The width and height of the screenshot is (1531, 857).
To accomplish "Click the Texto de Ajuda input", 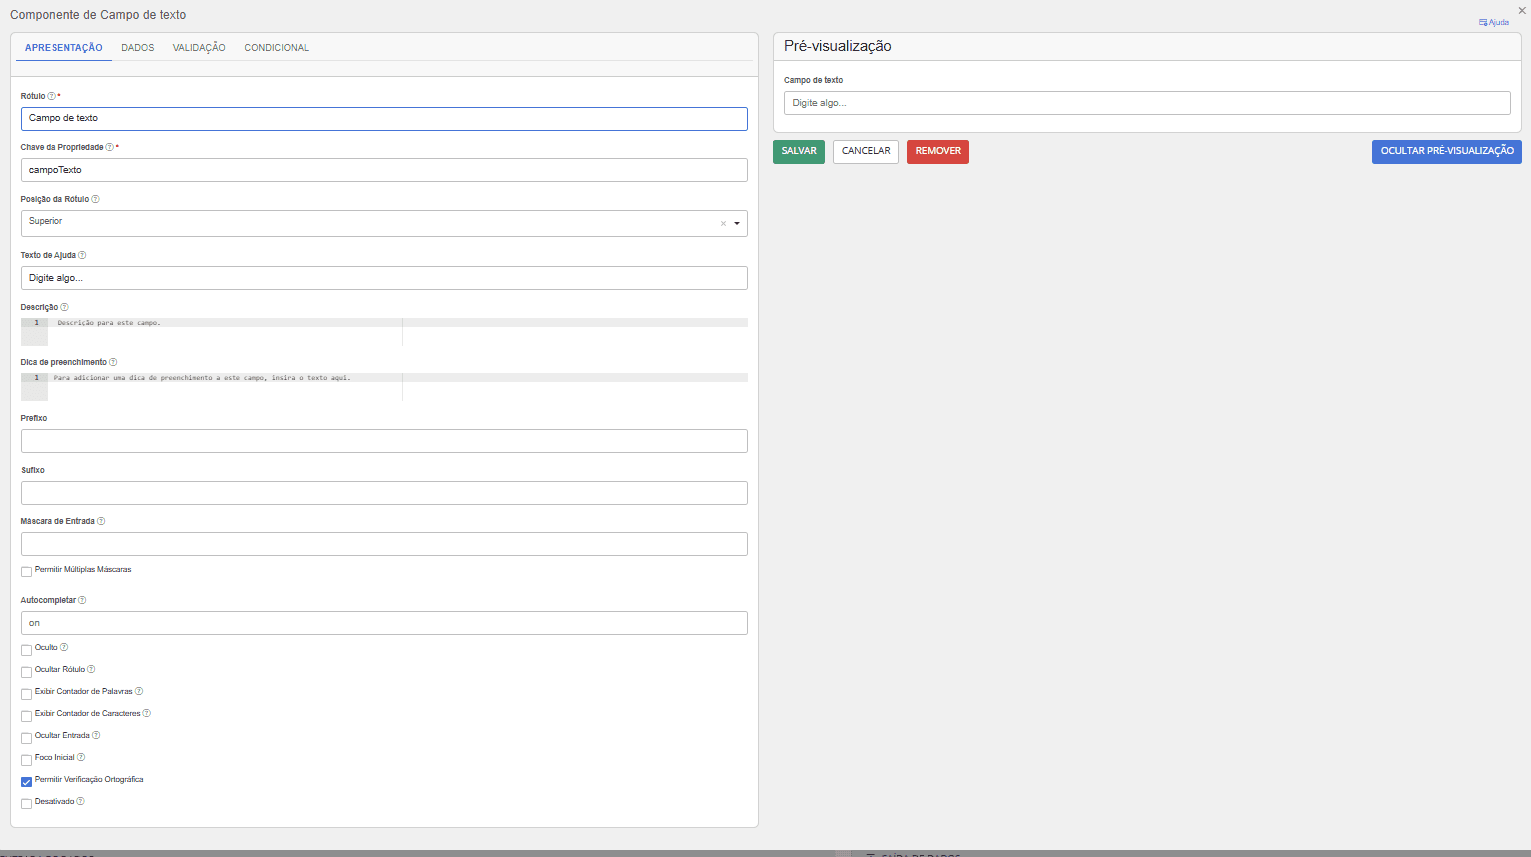I will 384,278.
